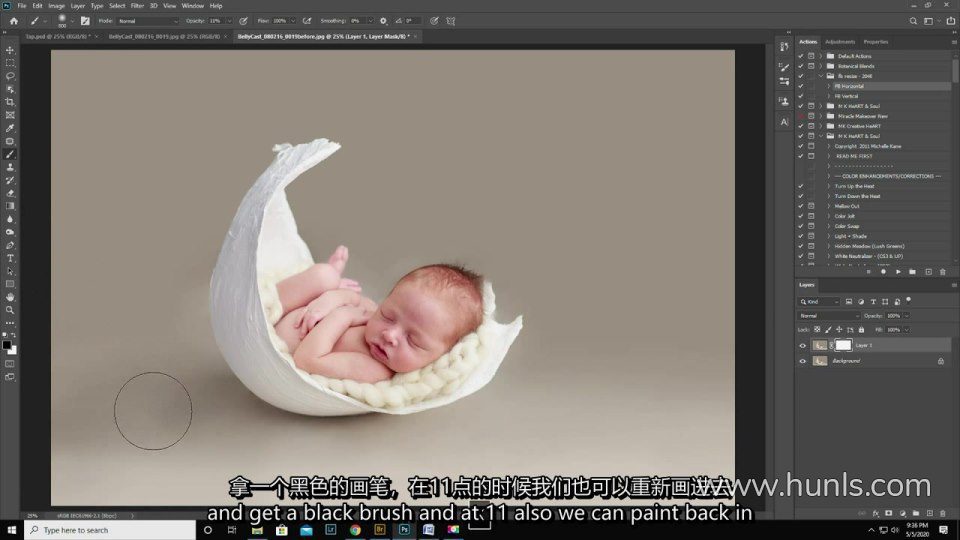
Task: Open the brush blending Mode dropdown
Action: (147, 20)
